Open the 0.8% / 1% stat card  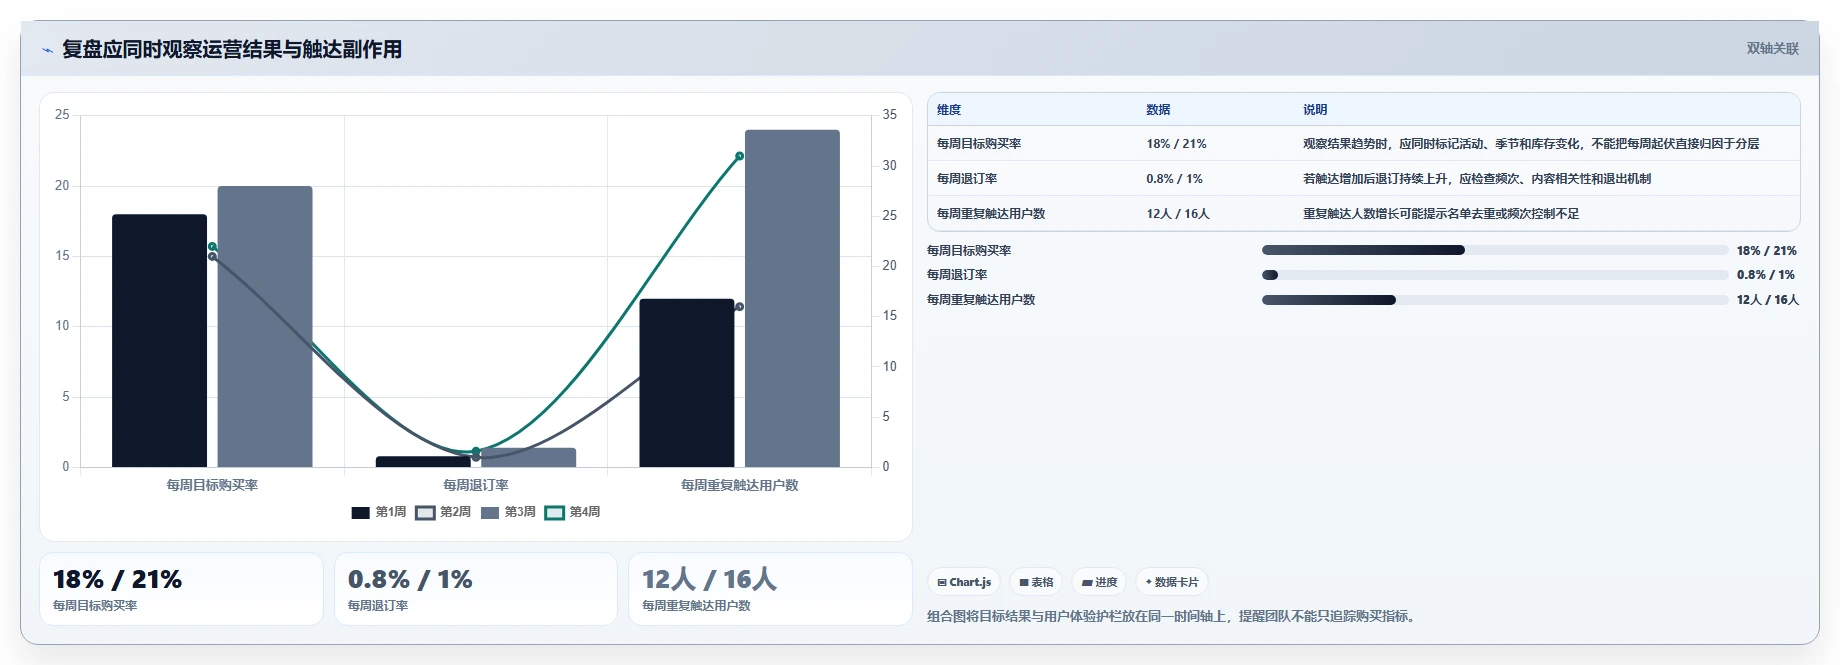pos(476,589)
